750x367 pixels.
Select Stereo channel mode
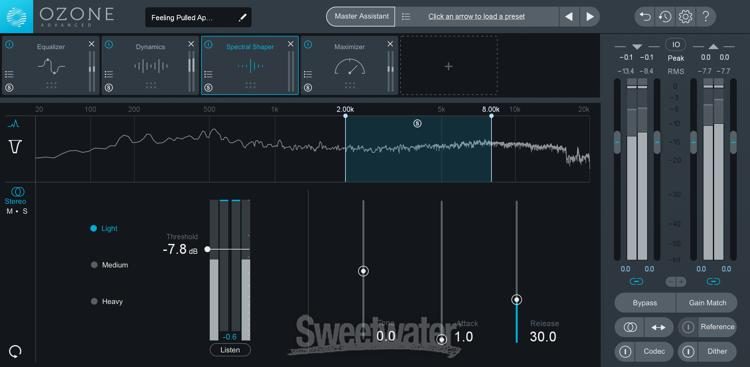pyautogui.click(x=16, y=196)
